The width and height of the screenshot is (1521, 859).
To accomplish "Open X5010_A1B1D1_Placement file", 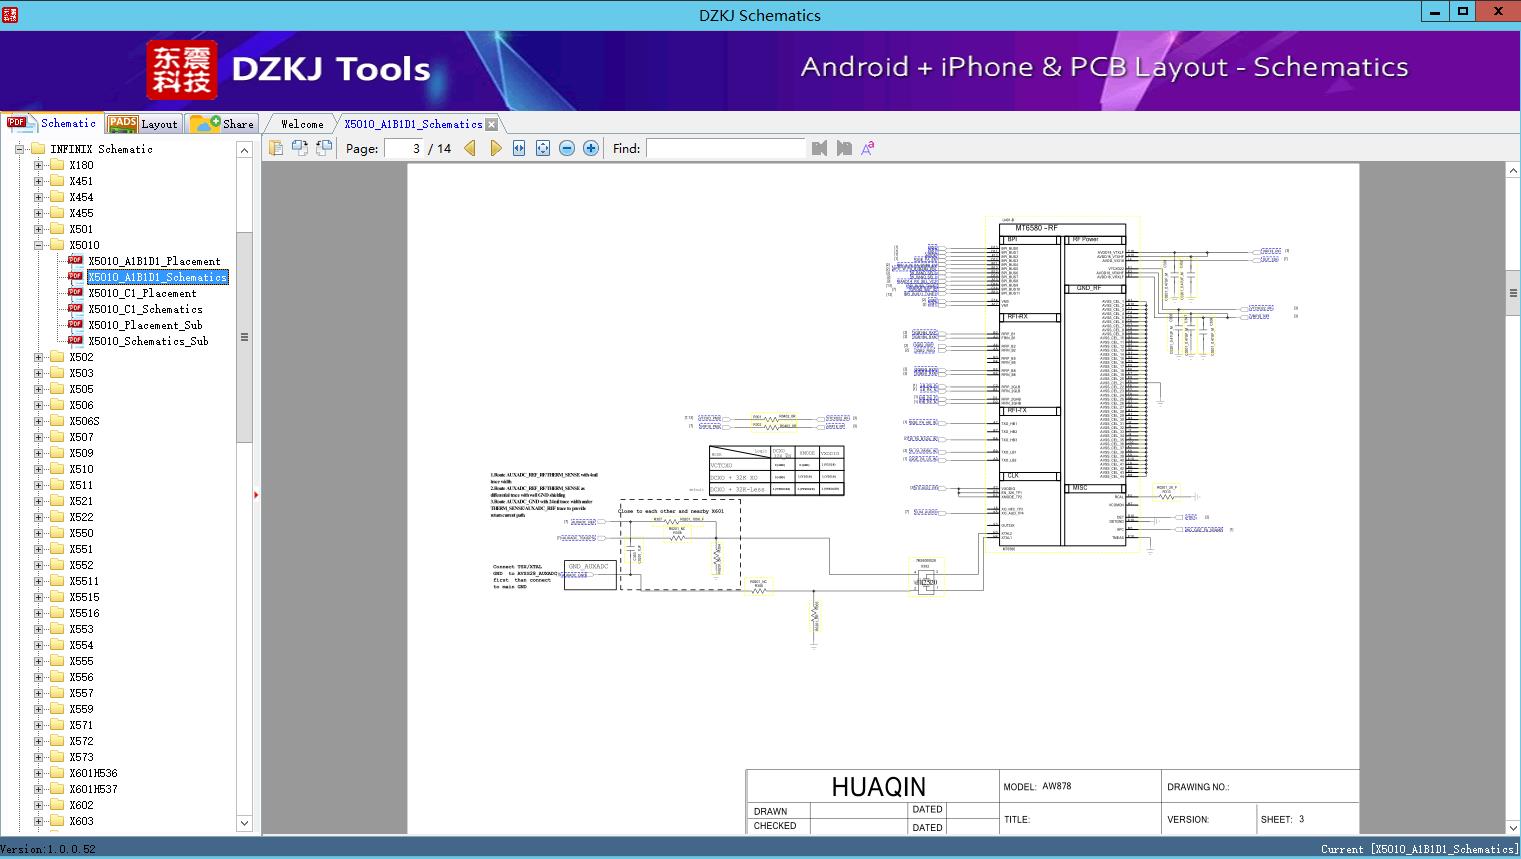I will (154, 261).
